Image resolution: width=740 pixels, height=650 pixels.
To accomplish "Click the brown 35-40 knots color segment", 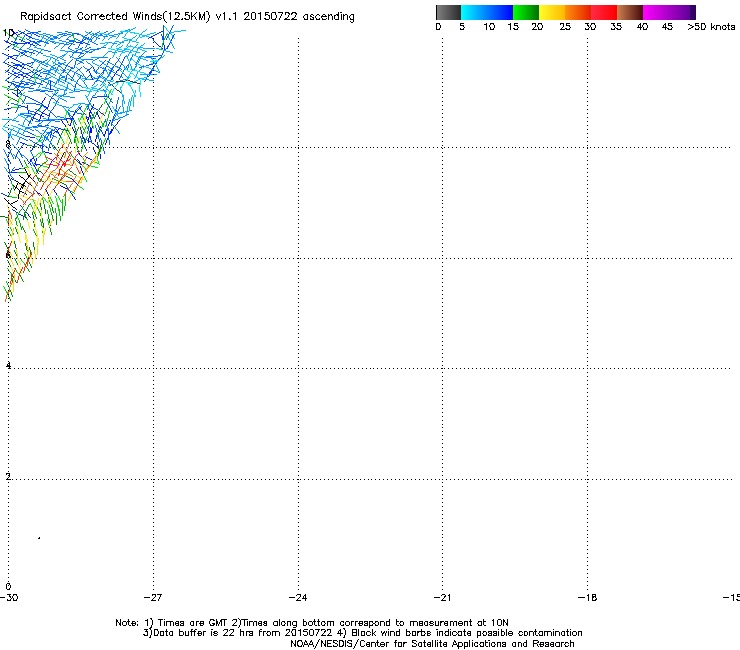I will tap(630, 12).
